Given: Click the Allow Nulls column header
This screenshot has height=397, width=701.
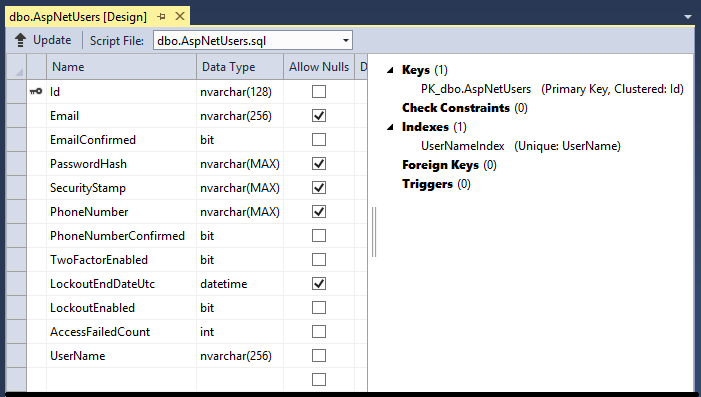Looking at the screenshot, I should pyautogui.click(x=319, y=67).
